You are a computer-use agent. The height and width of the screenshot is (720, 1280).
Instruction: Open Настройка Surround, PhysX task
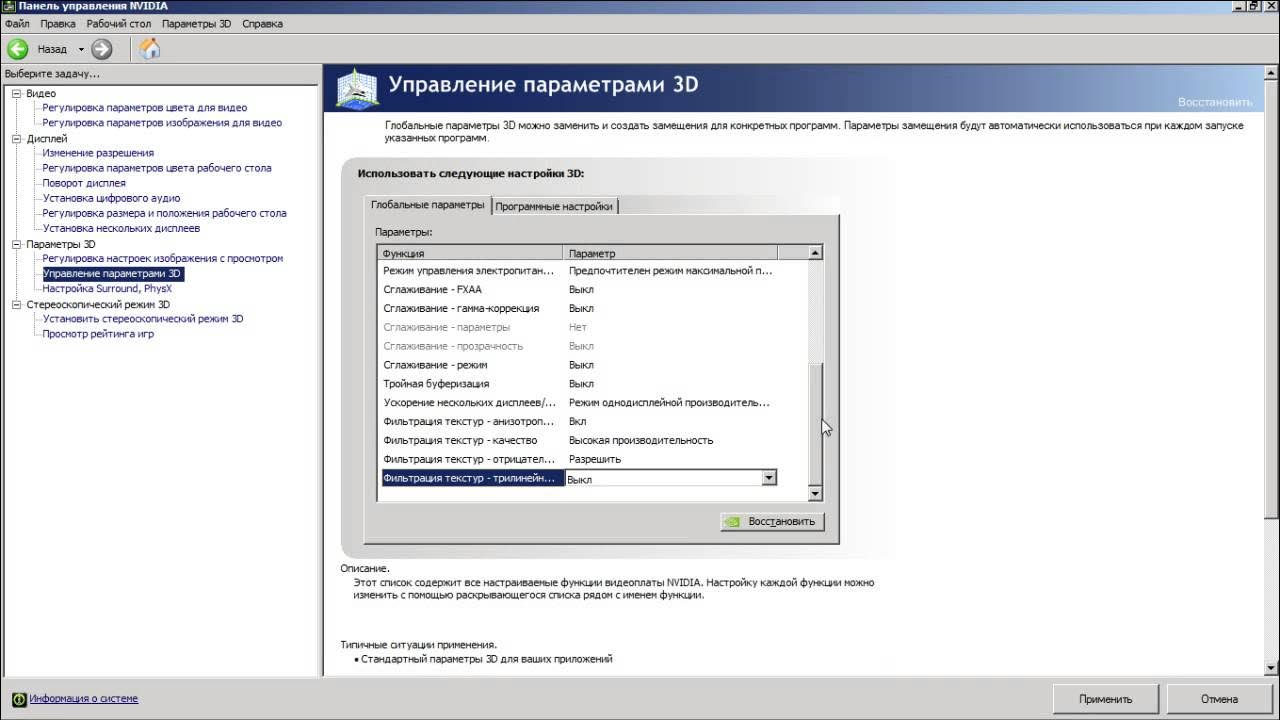coord(107,288)
